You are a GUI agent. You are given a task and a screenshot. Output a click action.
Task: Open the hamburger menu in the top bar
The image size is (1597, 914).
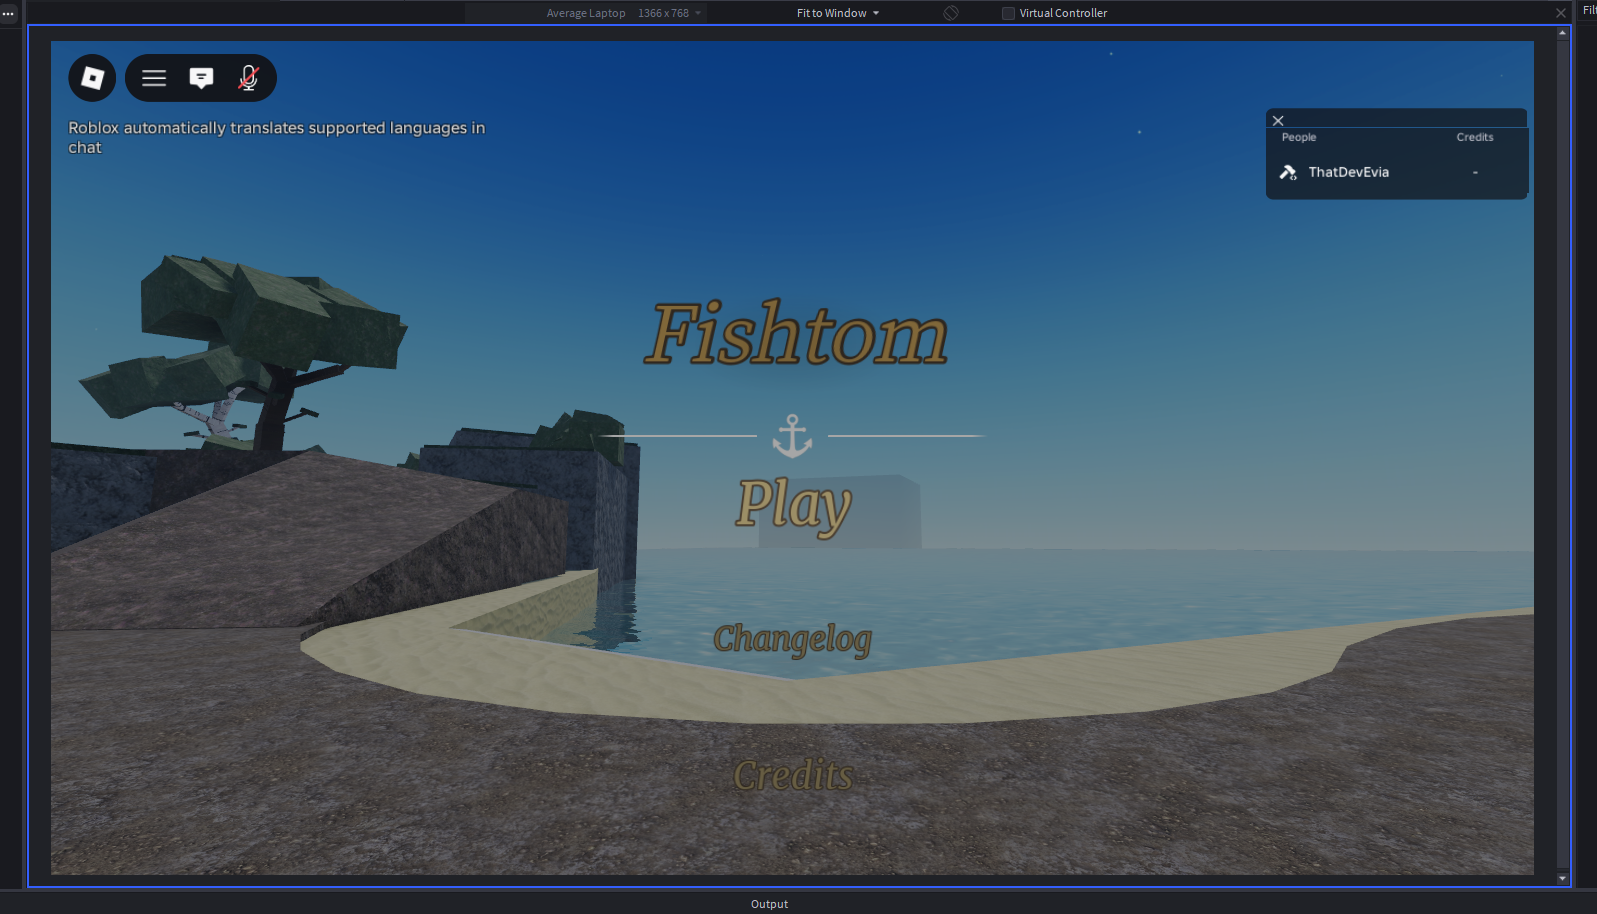point(154,78)
